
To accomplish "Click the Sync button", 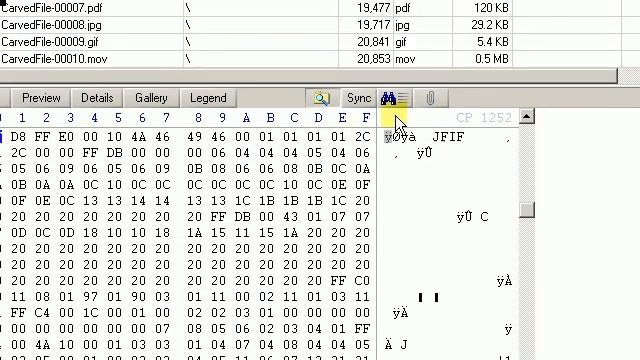I will (359, 98).
